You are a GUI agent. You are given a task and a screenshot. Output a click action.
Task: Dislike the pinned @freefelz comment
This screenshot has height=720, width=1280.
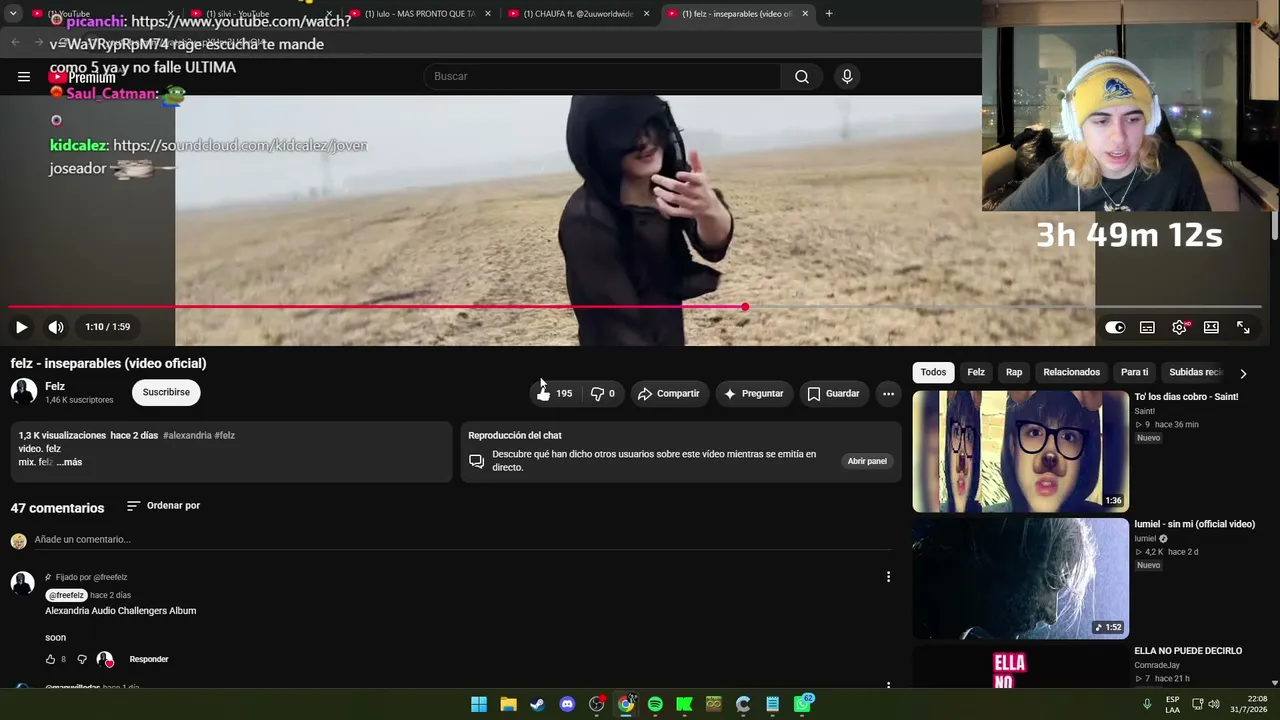click(x=82, y=659)
